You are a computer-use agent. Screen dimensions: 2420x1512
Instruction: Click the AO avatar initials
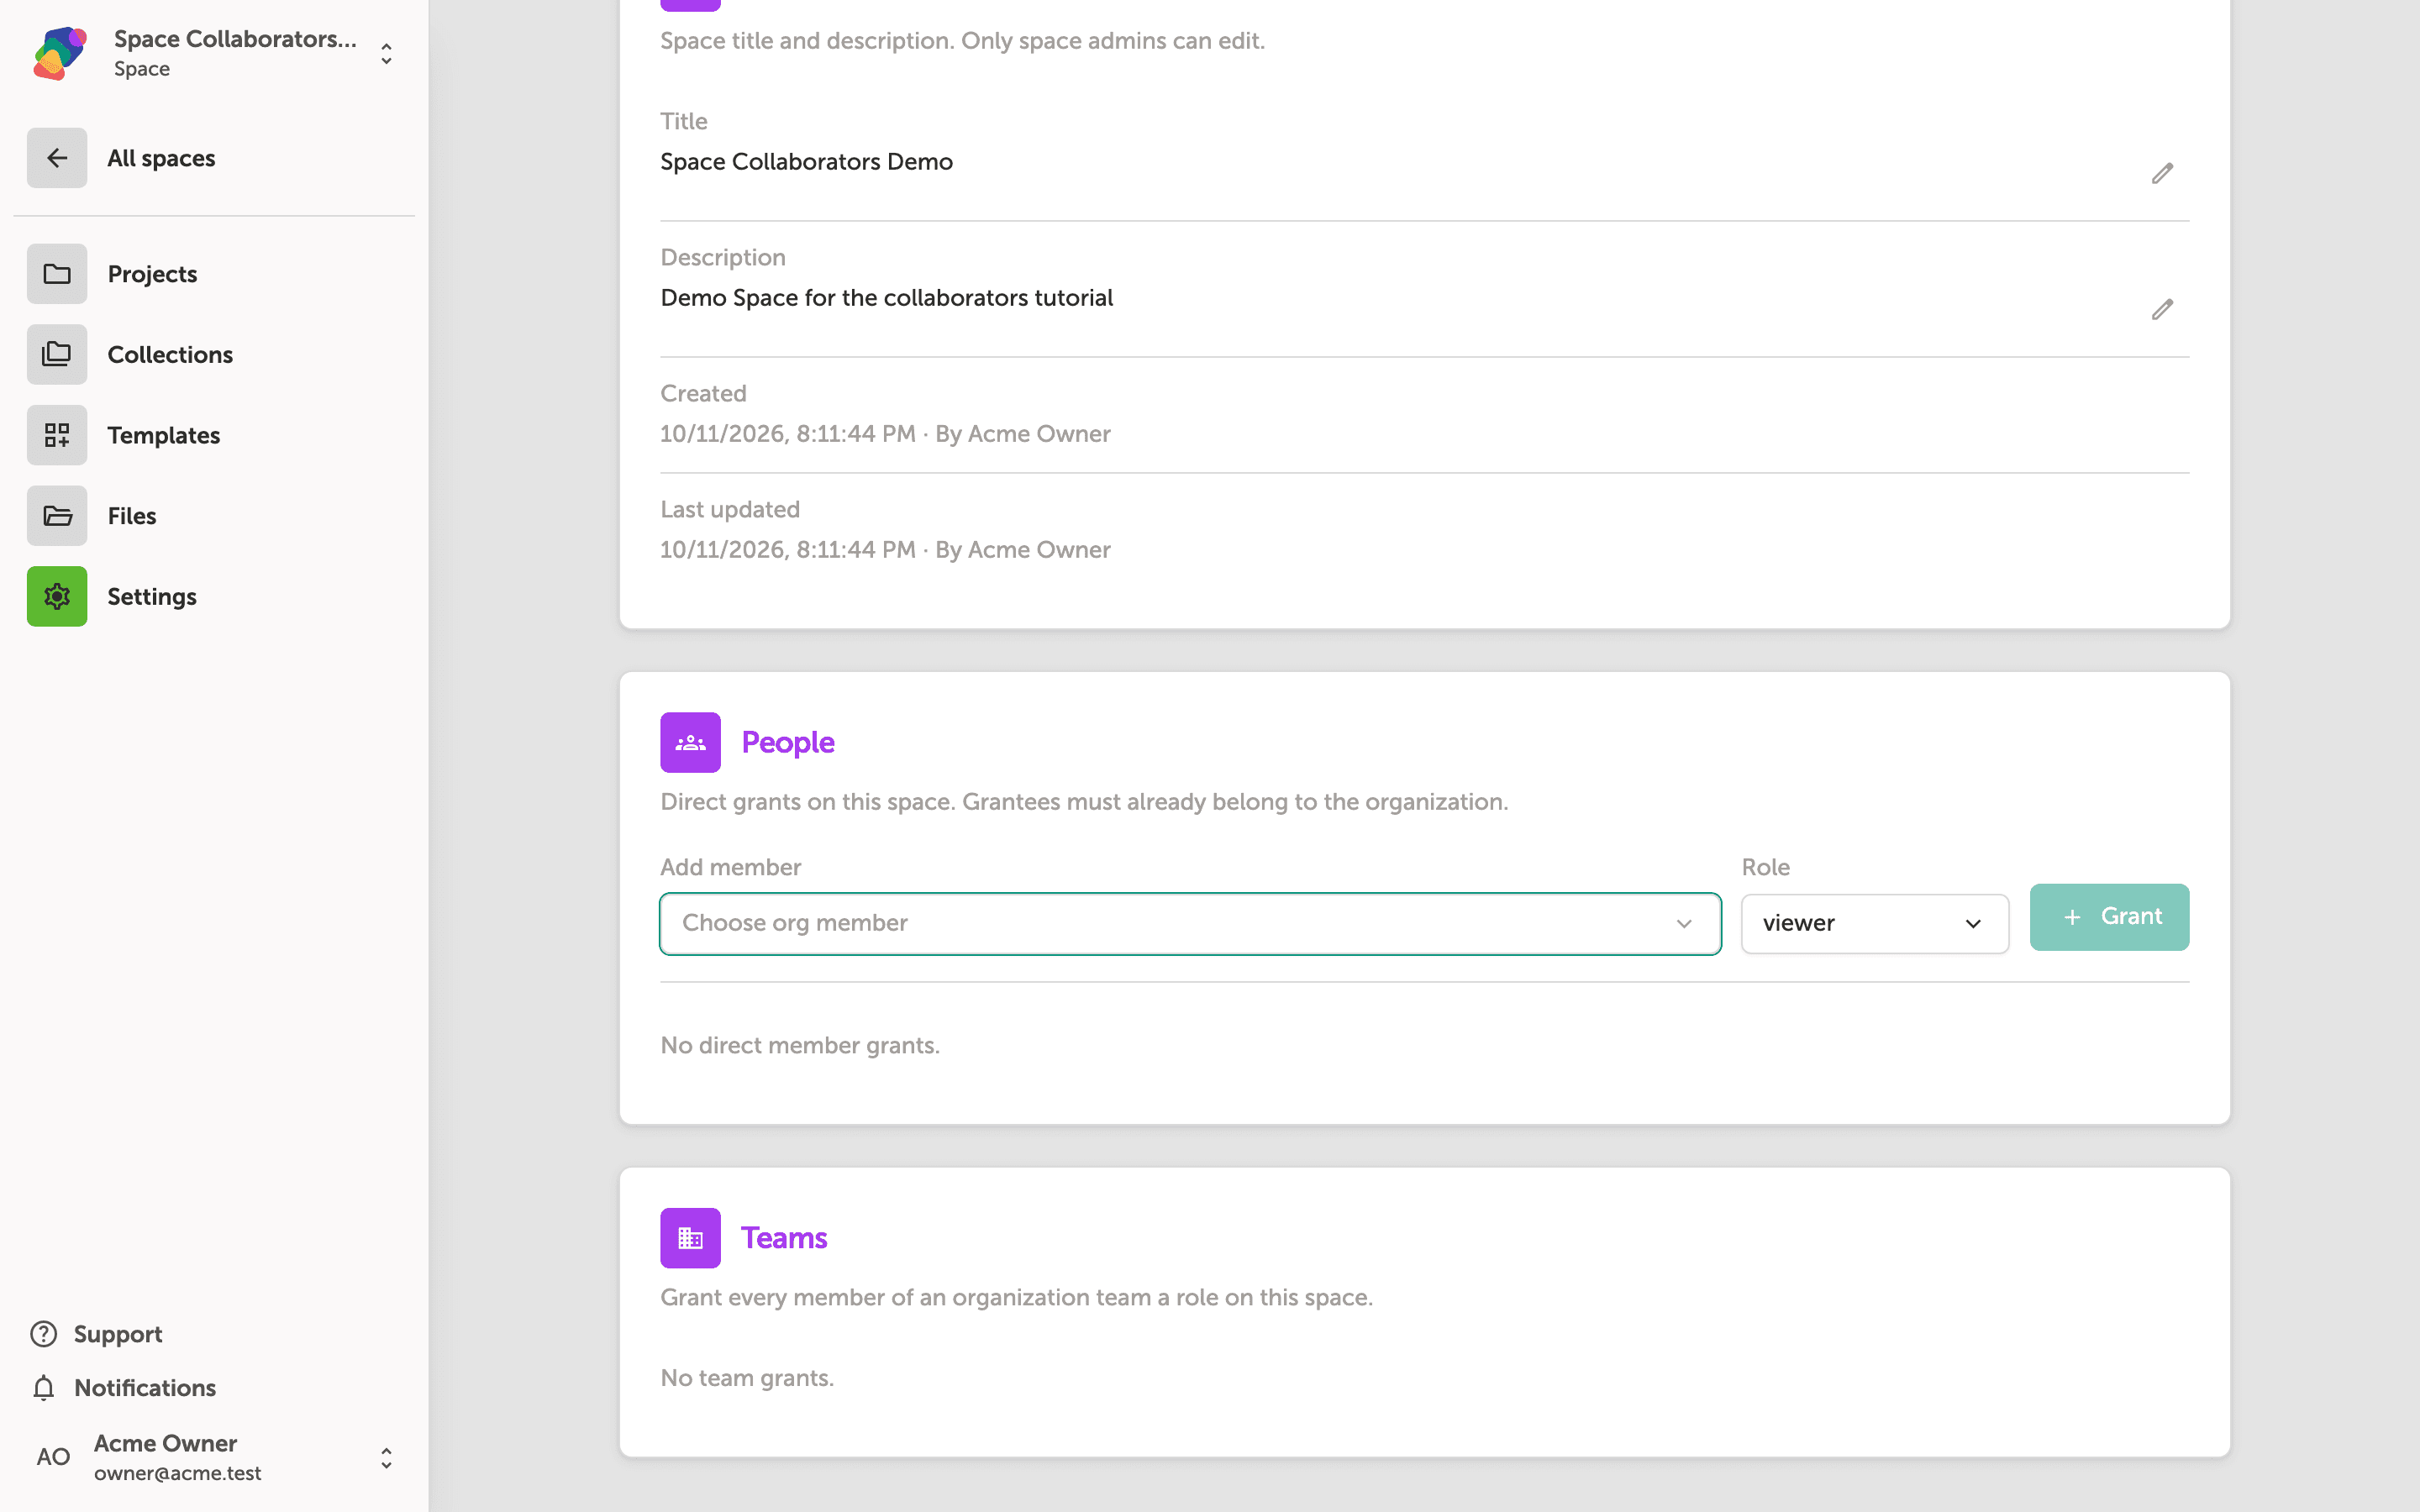53,1457
